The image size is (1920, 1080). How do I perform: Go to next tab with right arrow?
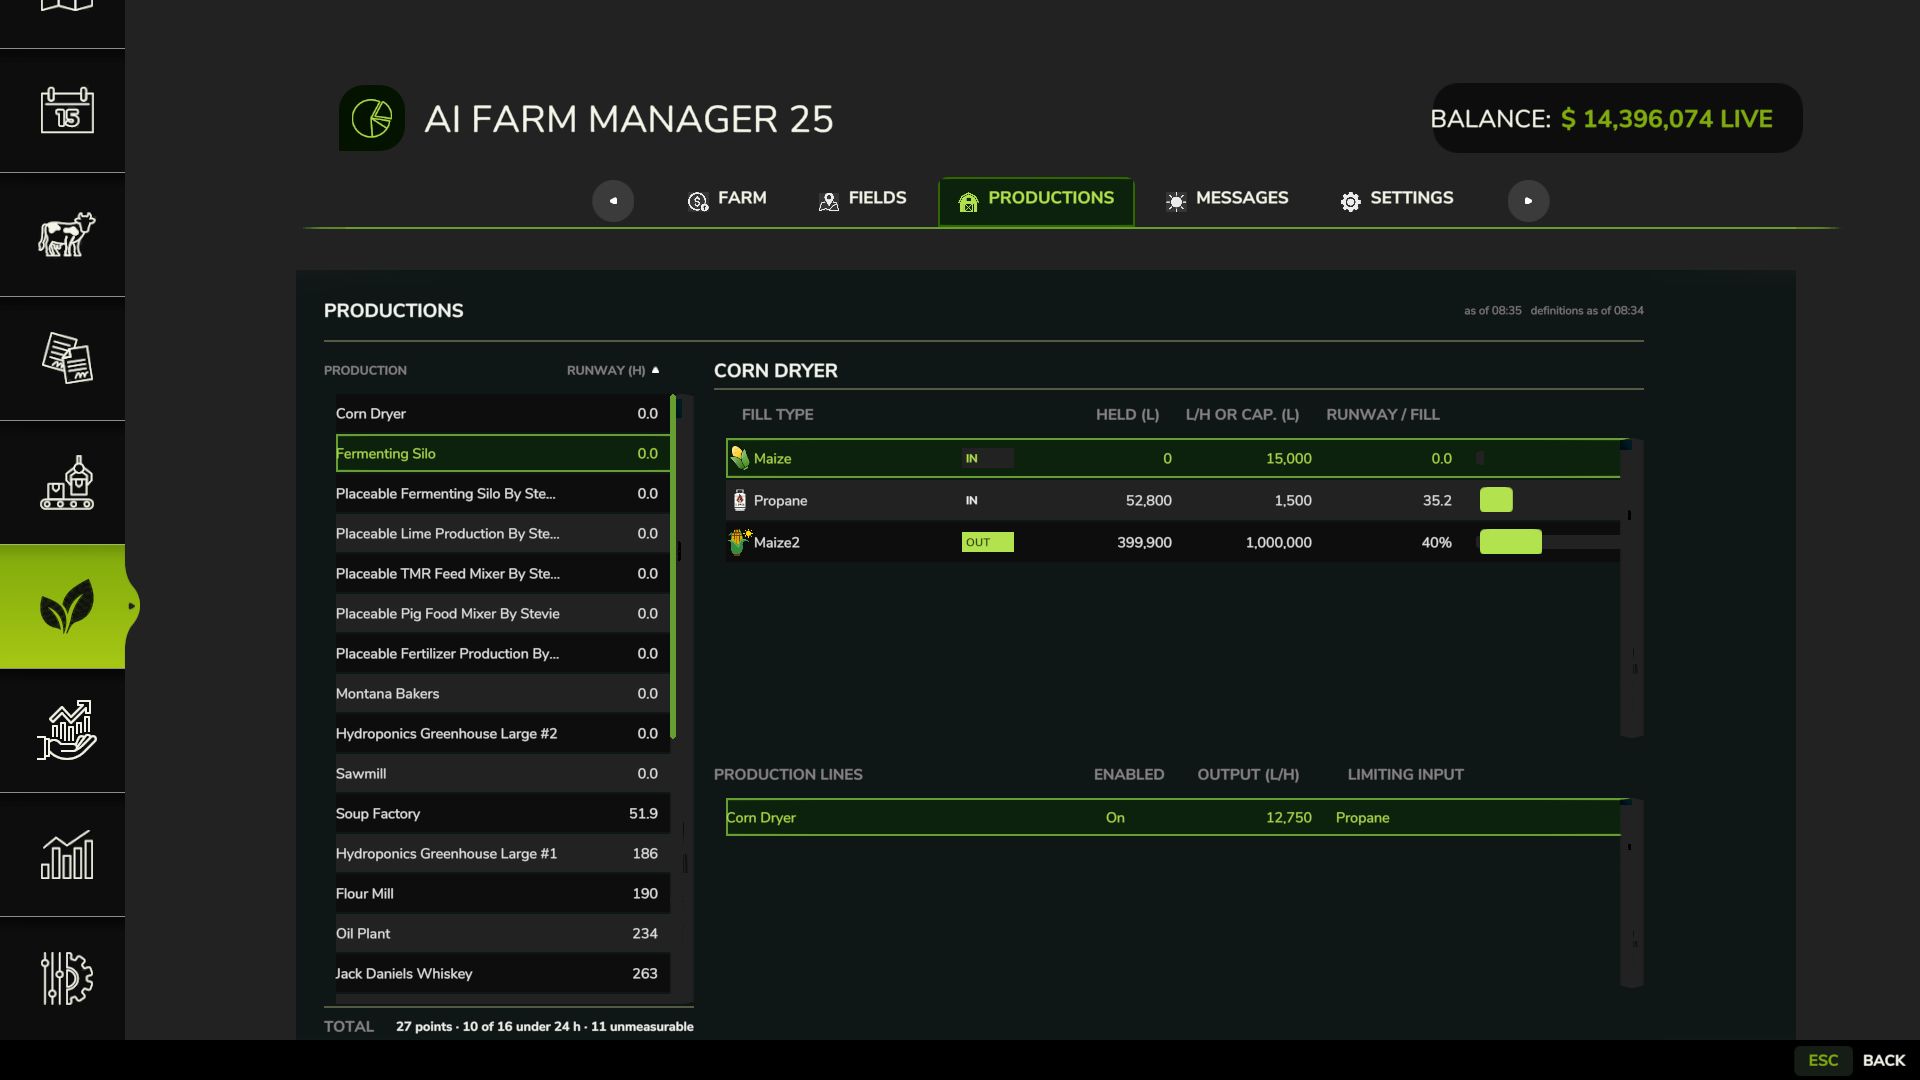click(1528, 201)
